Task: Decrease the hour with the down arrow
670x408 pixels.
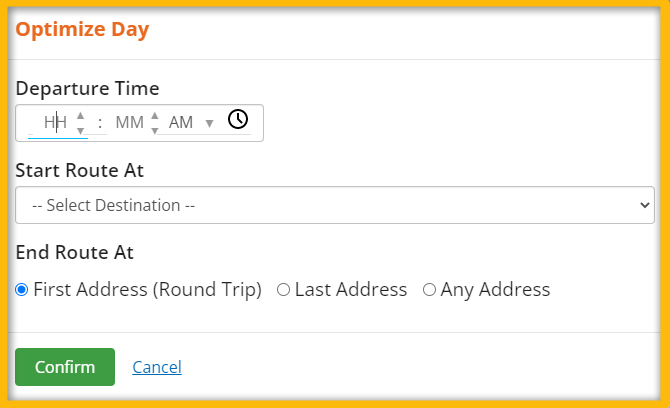Action: [x=80, y=131]
